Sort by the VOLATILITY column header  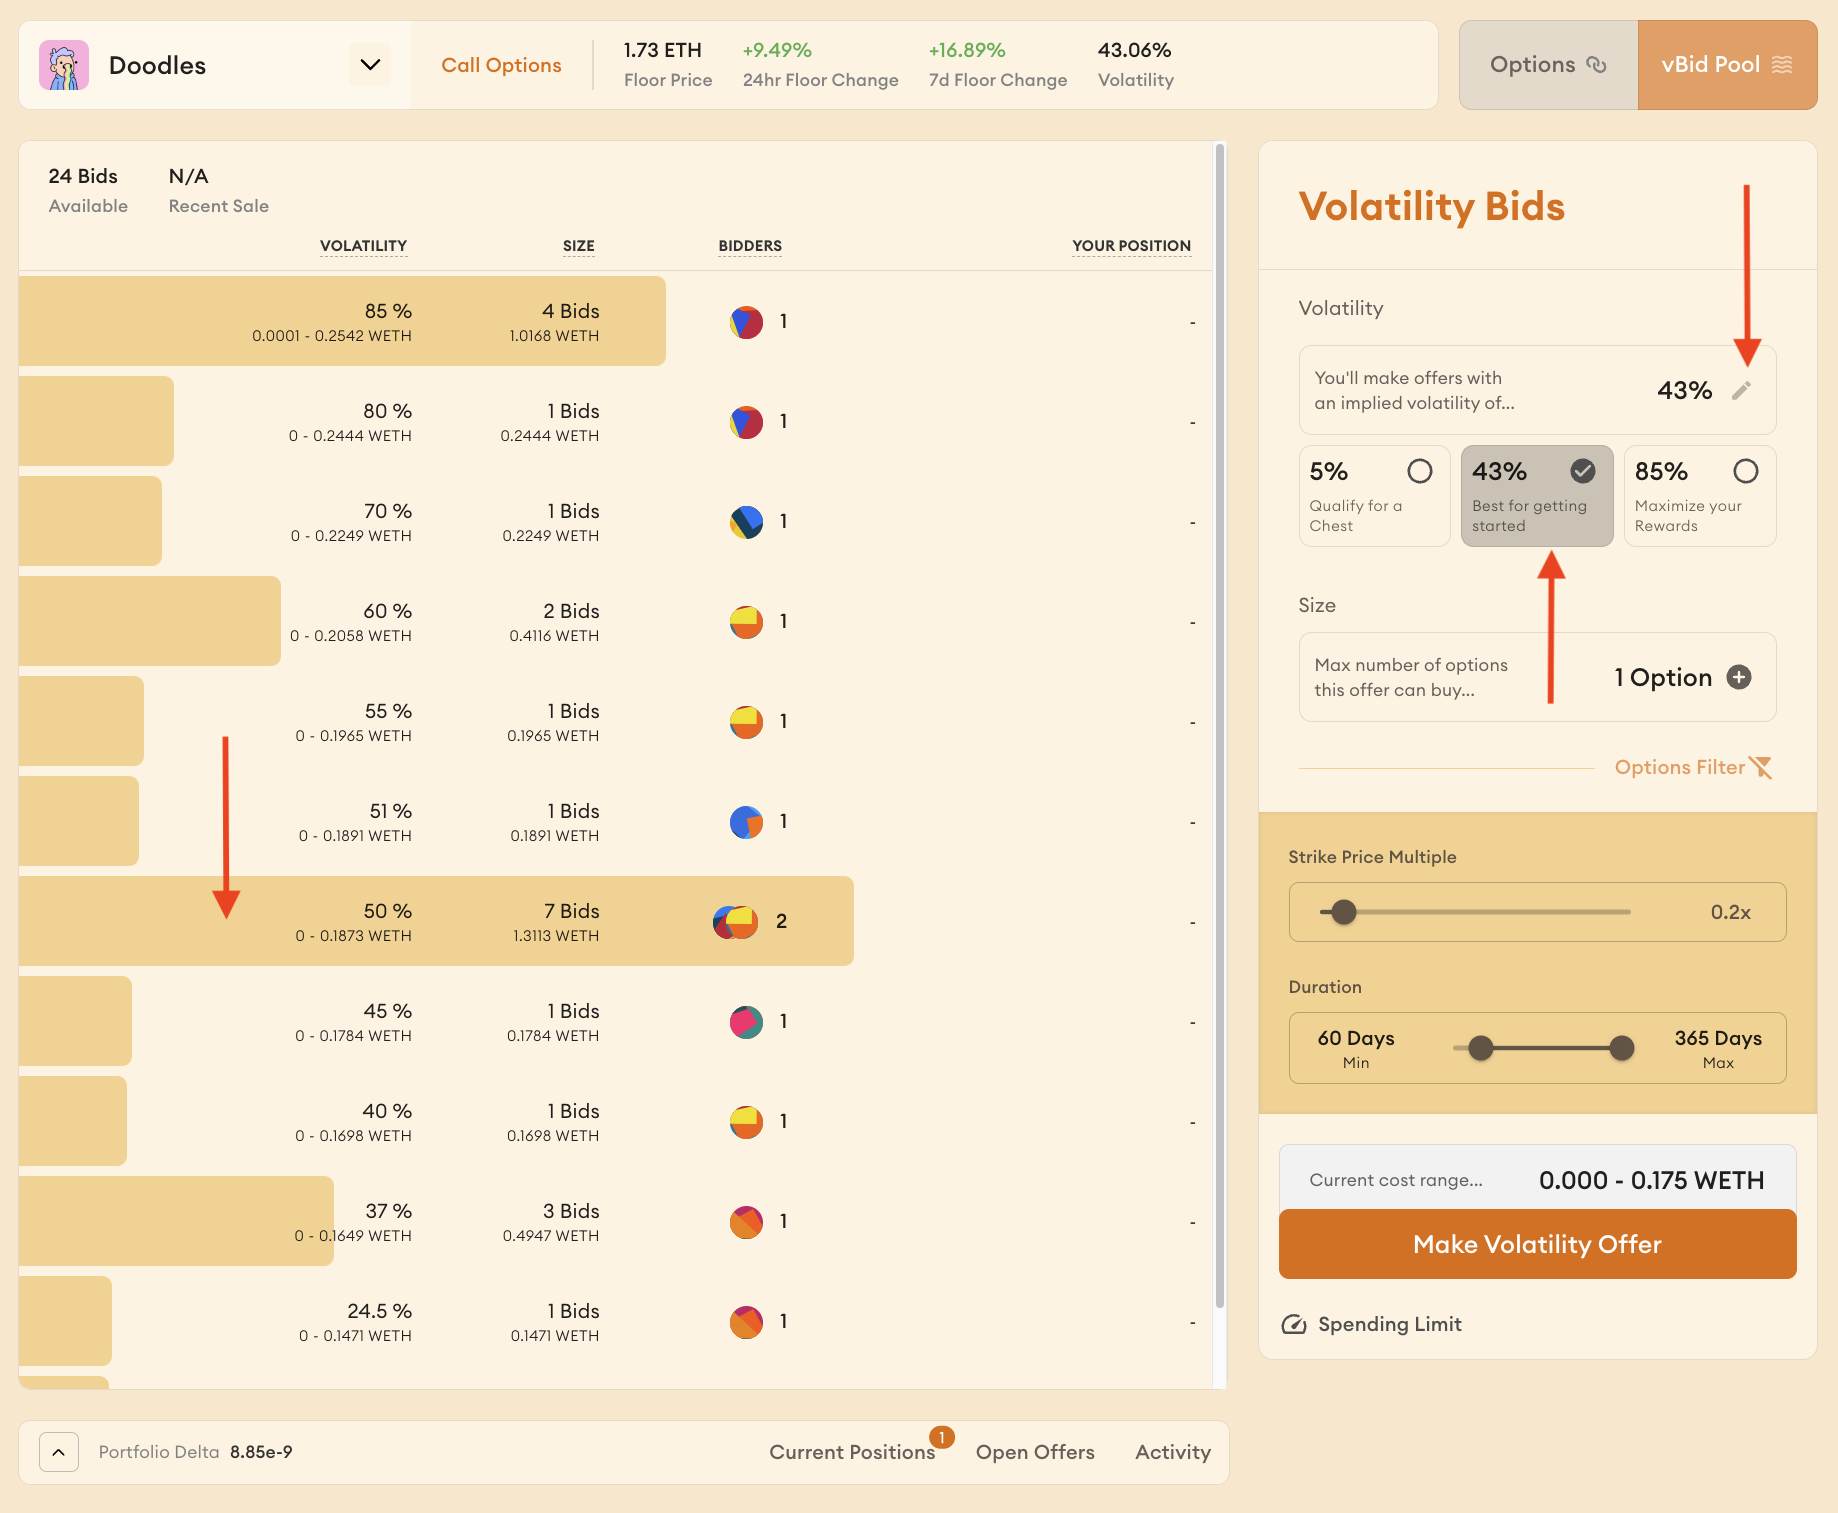[363, 246]
